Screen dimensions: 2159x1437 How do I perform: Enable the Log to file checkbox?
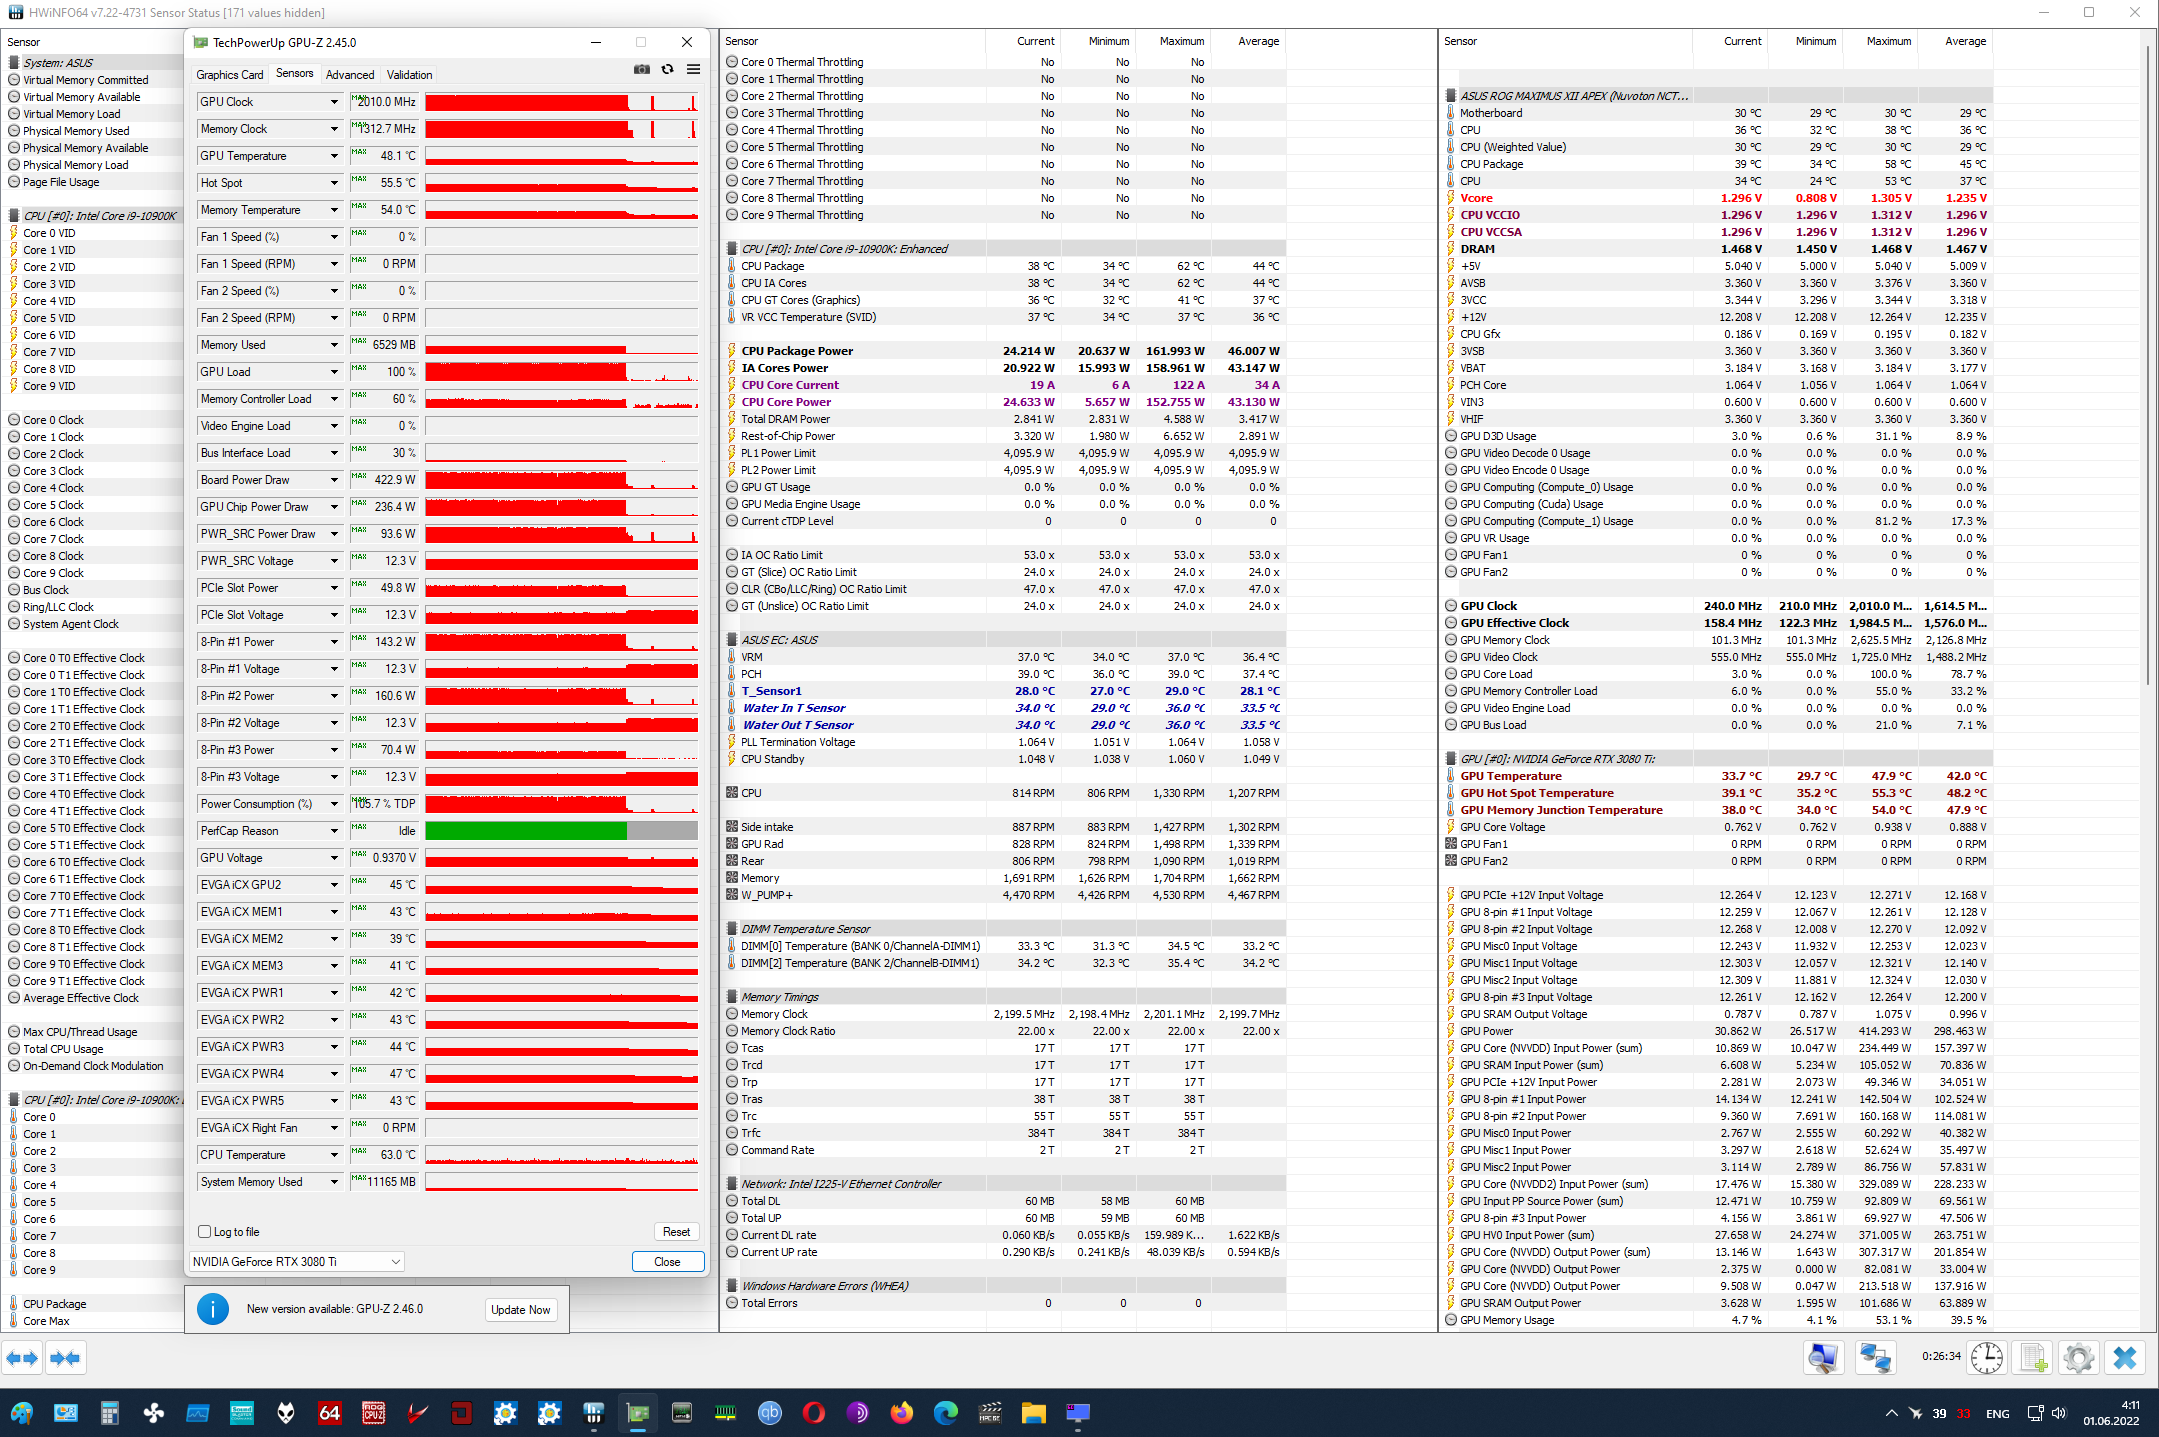pyautogui.click(x=205, y=1232)
